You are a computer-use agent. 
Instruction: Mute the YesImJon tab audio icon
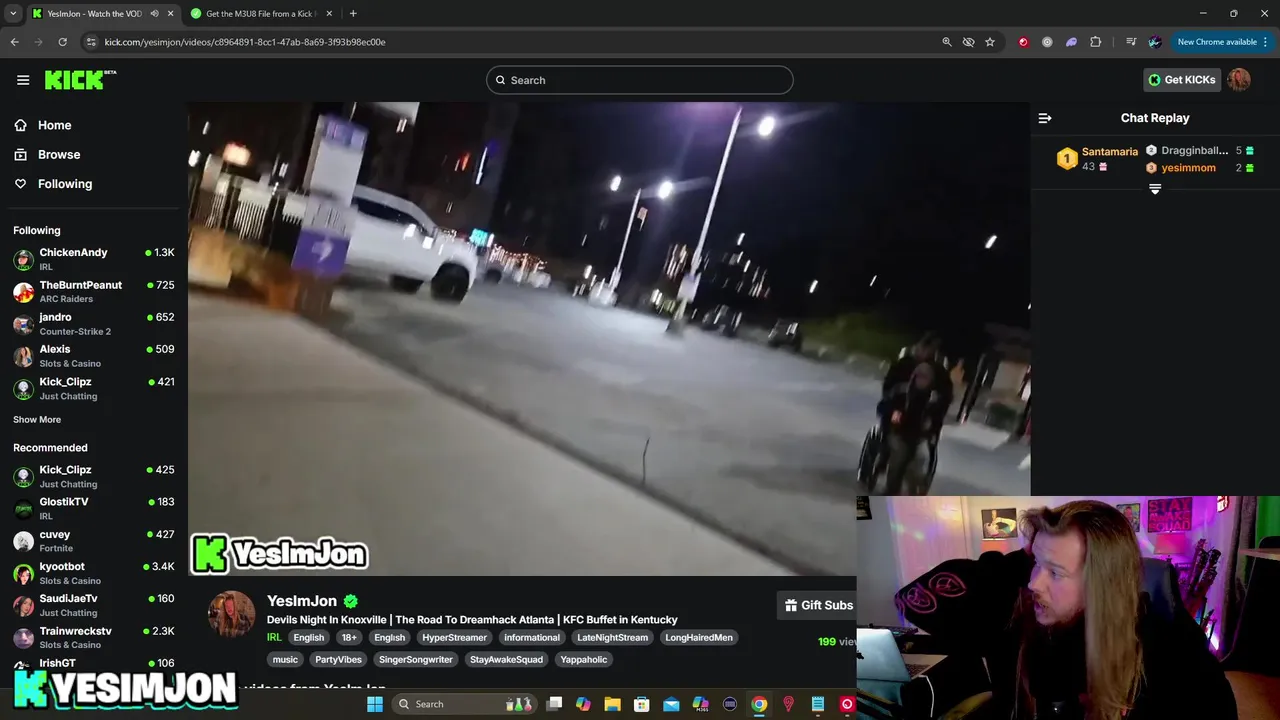[x=154, y=14]
